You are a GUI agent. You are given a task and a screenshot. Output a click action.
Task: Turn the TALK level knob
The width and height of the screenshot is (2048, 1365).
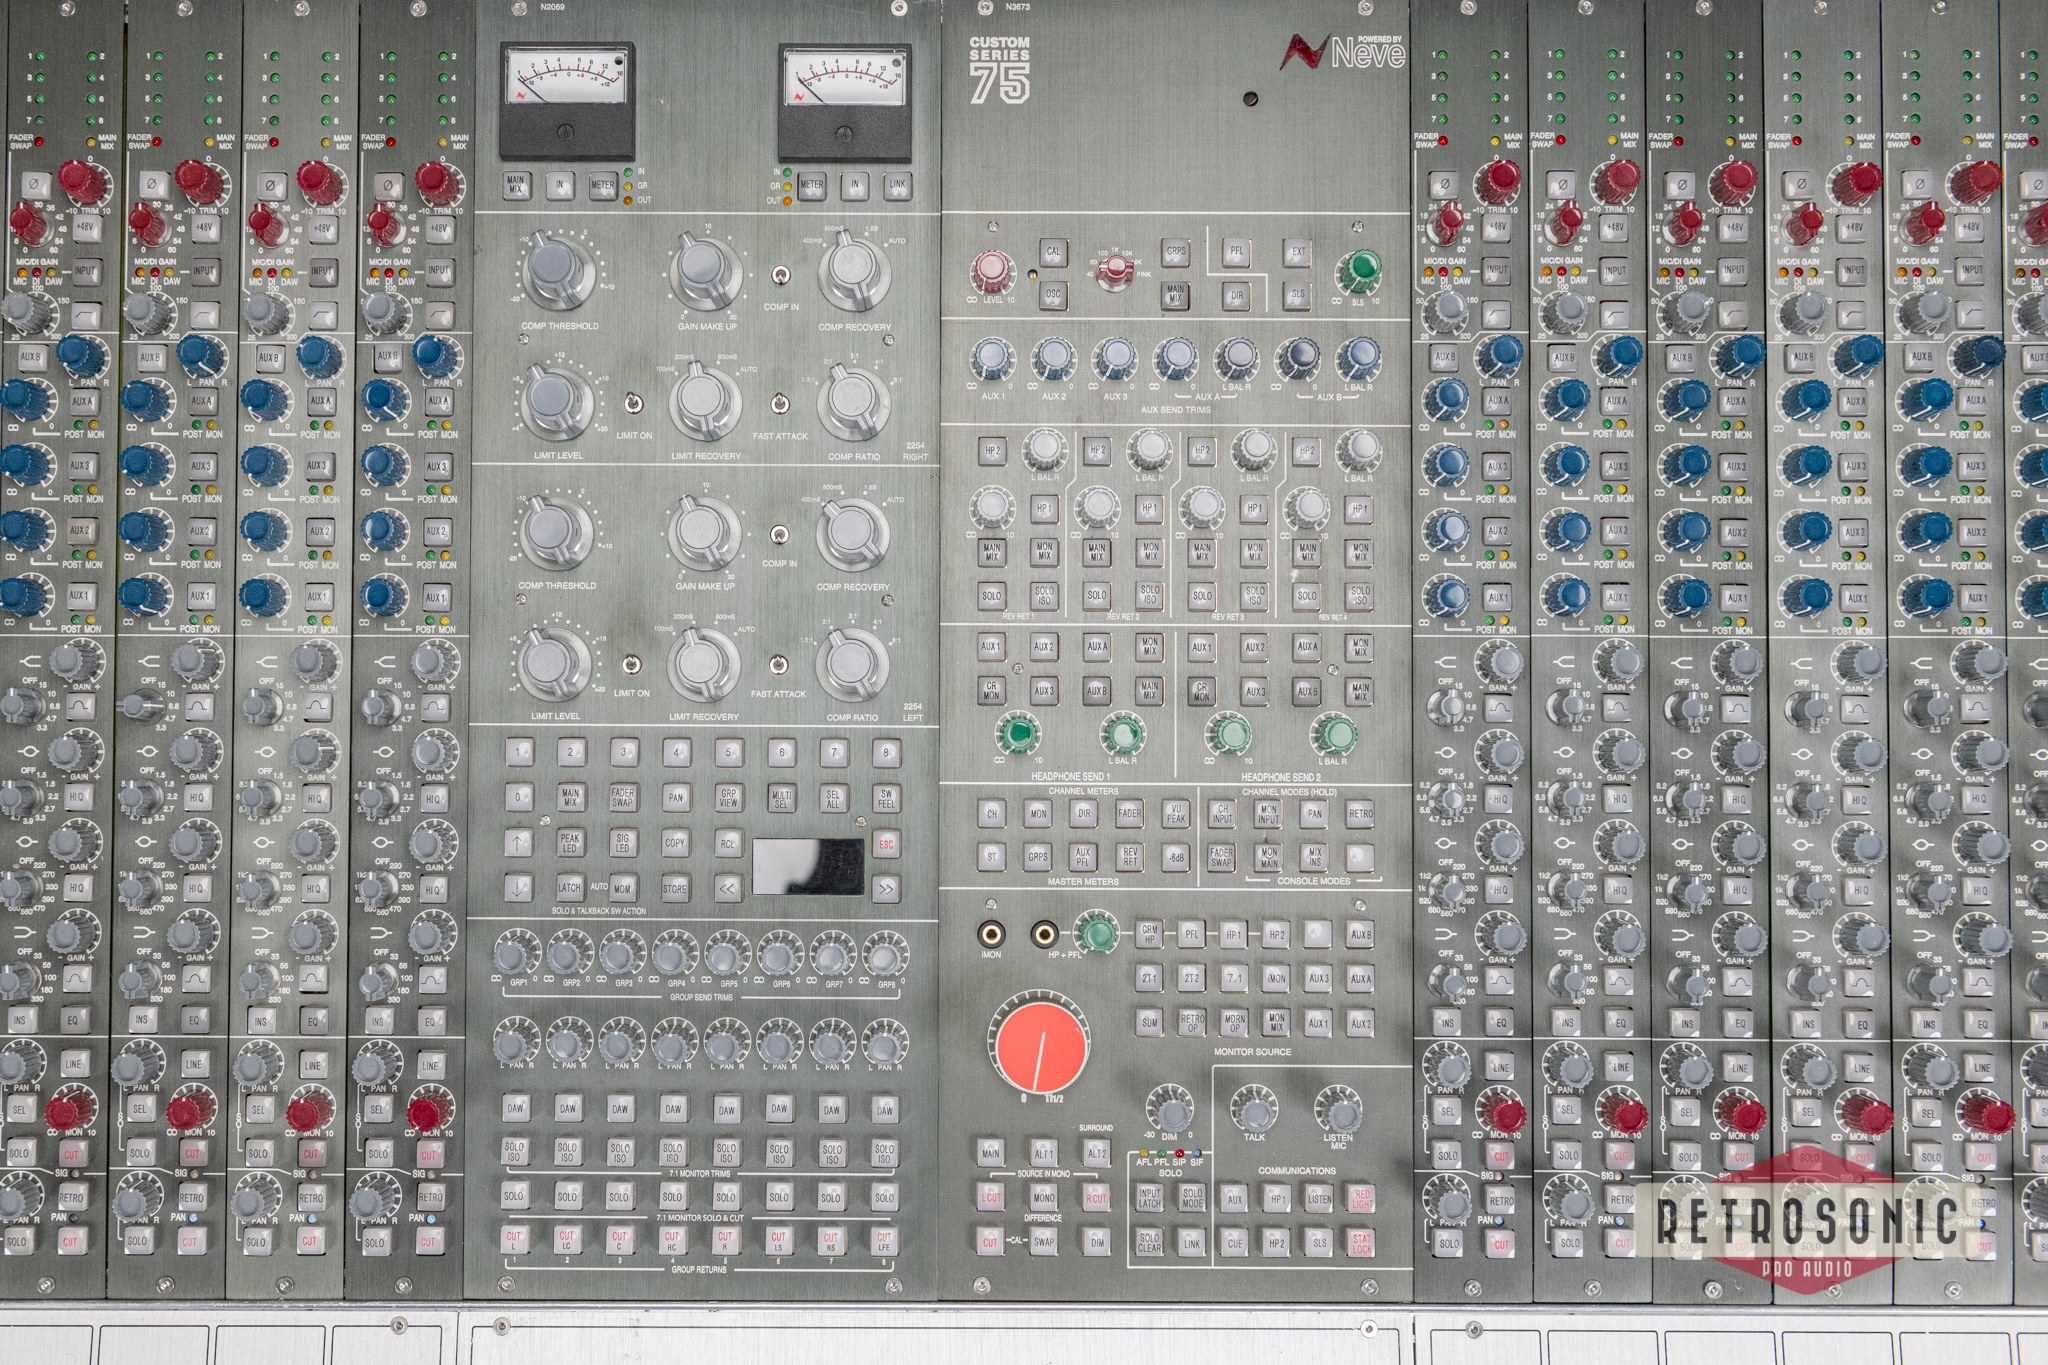(1254, 1109)
